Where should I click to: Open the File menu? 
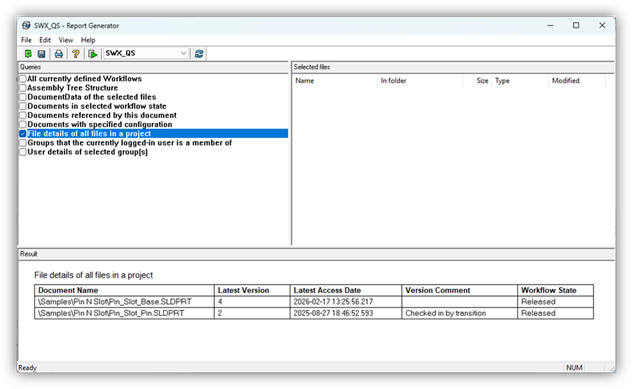point(26,40)
